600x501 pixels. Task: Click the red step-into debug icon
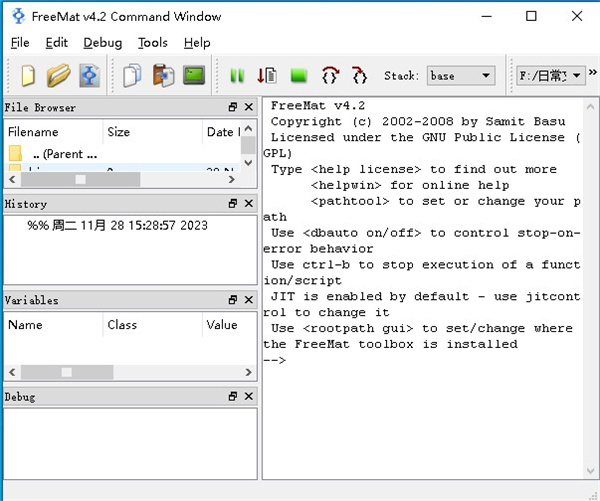pos(359,75)
